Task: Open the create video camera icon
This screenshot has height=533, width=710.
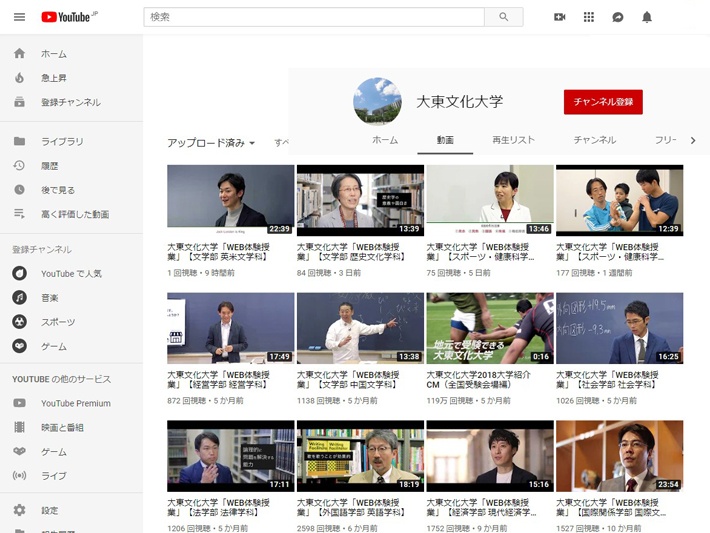Action: tap(560, 17)
